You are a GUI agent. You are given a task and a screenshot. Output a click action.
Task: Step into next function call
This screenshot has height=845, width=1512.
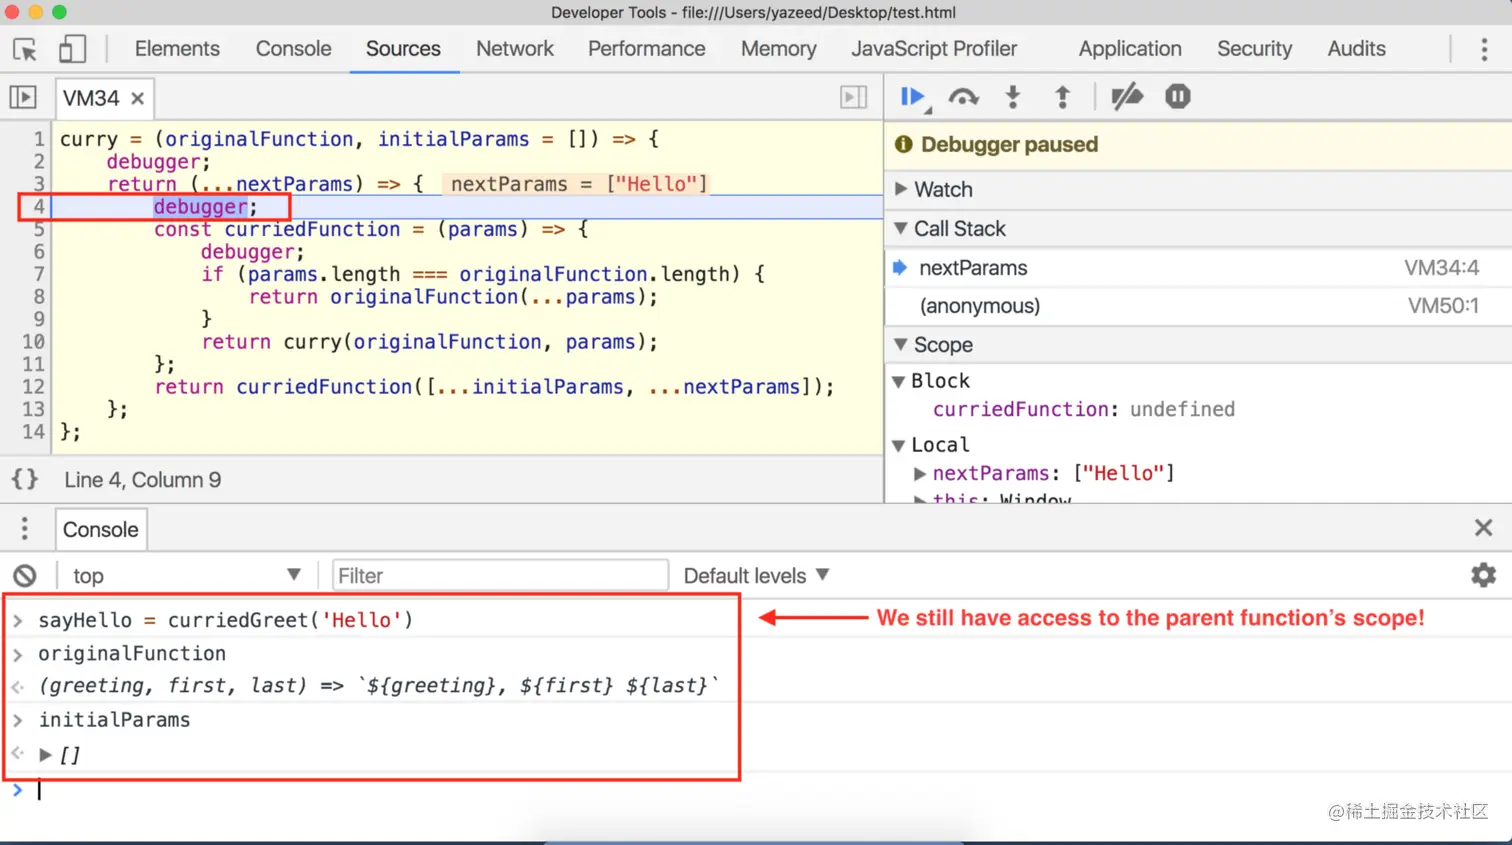1013,97
